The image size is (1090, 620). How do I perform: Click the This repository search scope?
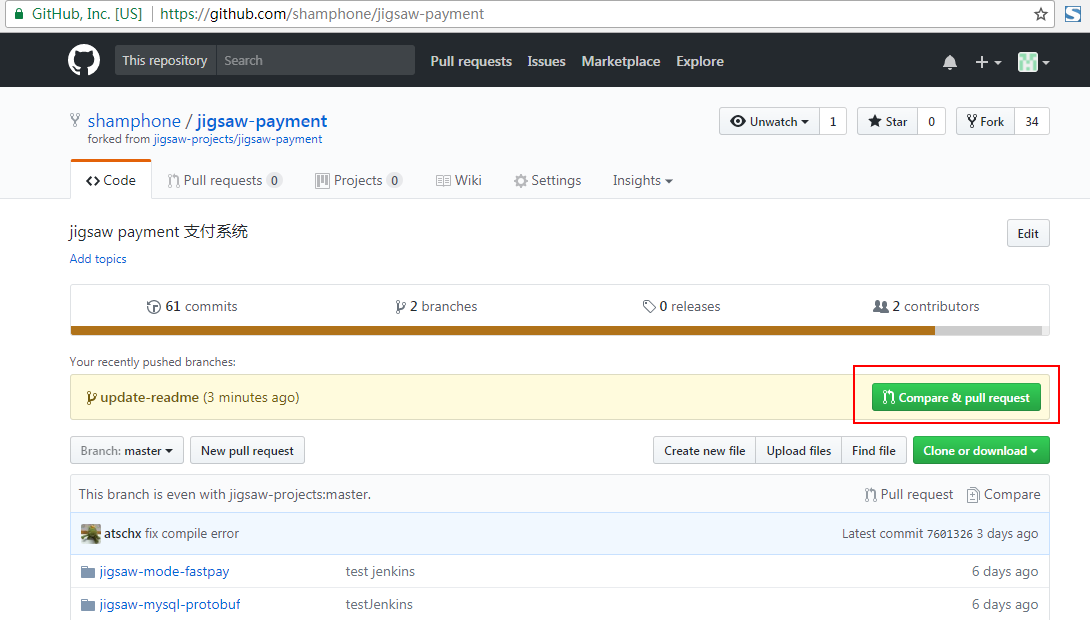pyautogui.click(x=165, y=60)
